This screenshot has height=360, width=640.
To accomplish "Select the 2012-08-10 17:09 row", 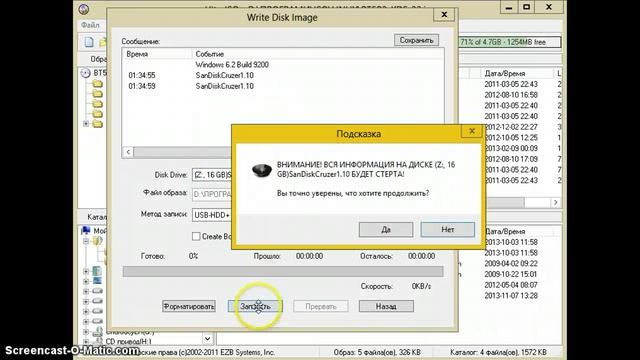I will [x=511, y=159].
